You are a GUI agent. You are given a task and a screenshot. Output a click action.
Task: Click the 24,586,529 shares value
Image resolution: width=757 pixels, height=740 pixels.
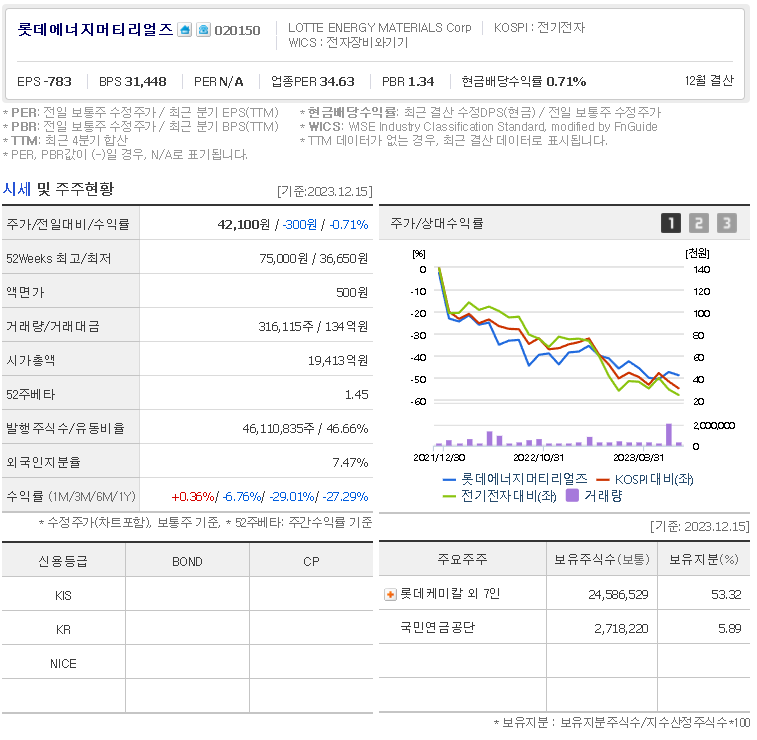[618, 595]
